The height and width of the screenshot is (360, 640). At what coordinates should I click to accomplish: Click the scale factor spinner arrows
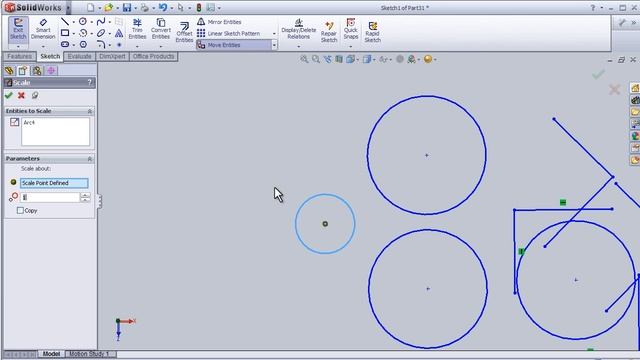pos(85,198)
